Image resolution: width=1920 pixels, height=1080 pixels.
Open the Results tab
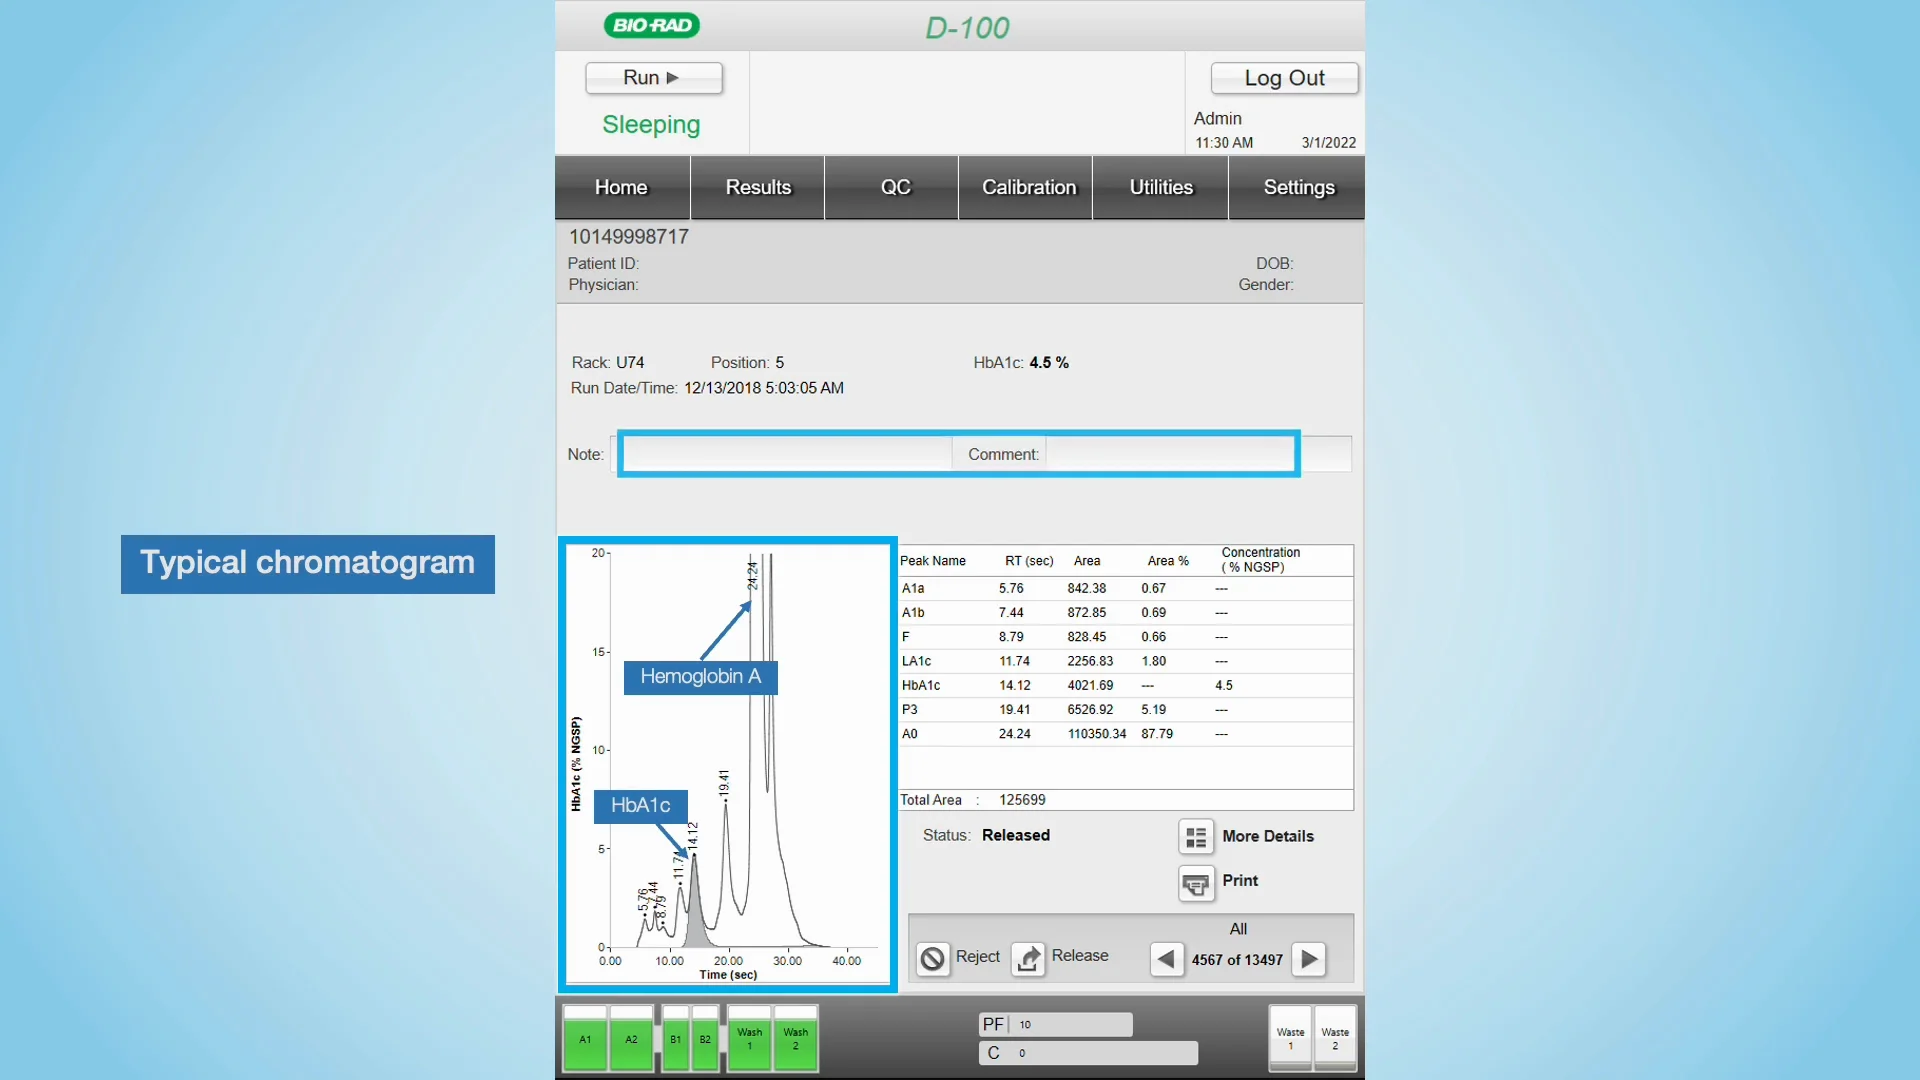(757, 187)
